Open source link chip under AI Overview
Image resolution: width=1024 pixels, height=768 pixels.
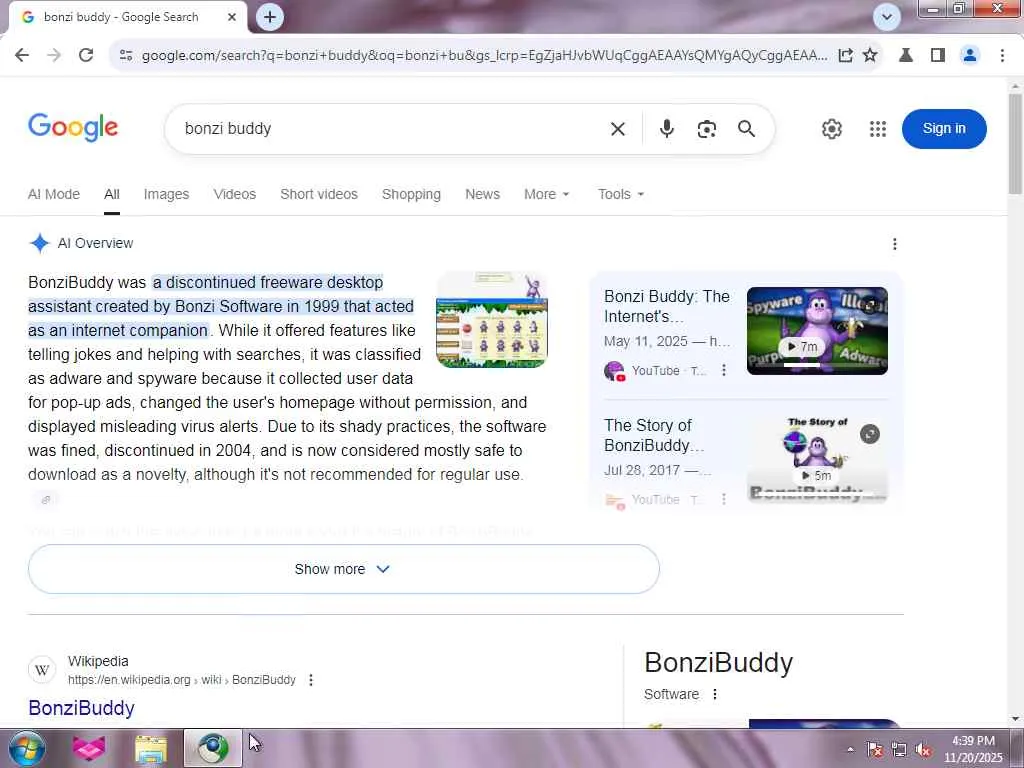[45, 500]
